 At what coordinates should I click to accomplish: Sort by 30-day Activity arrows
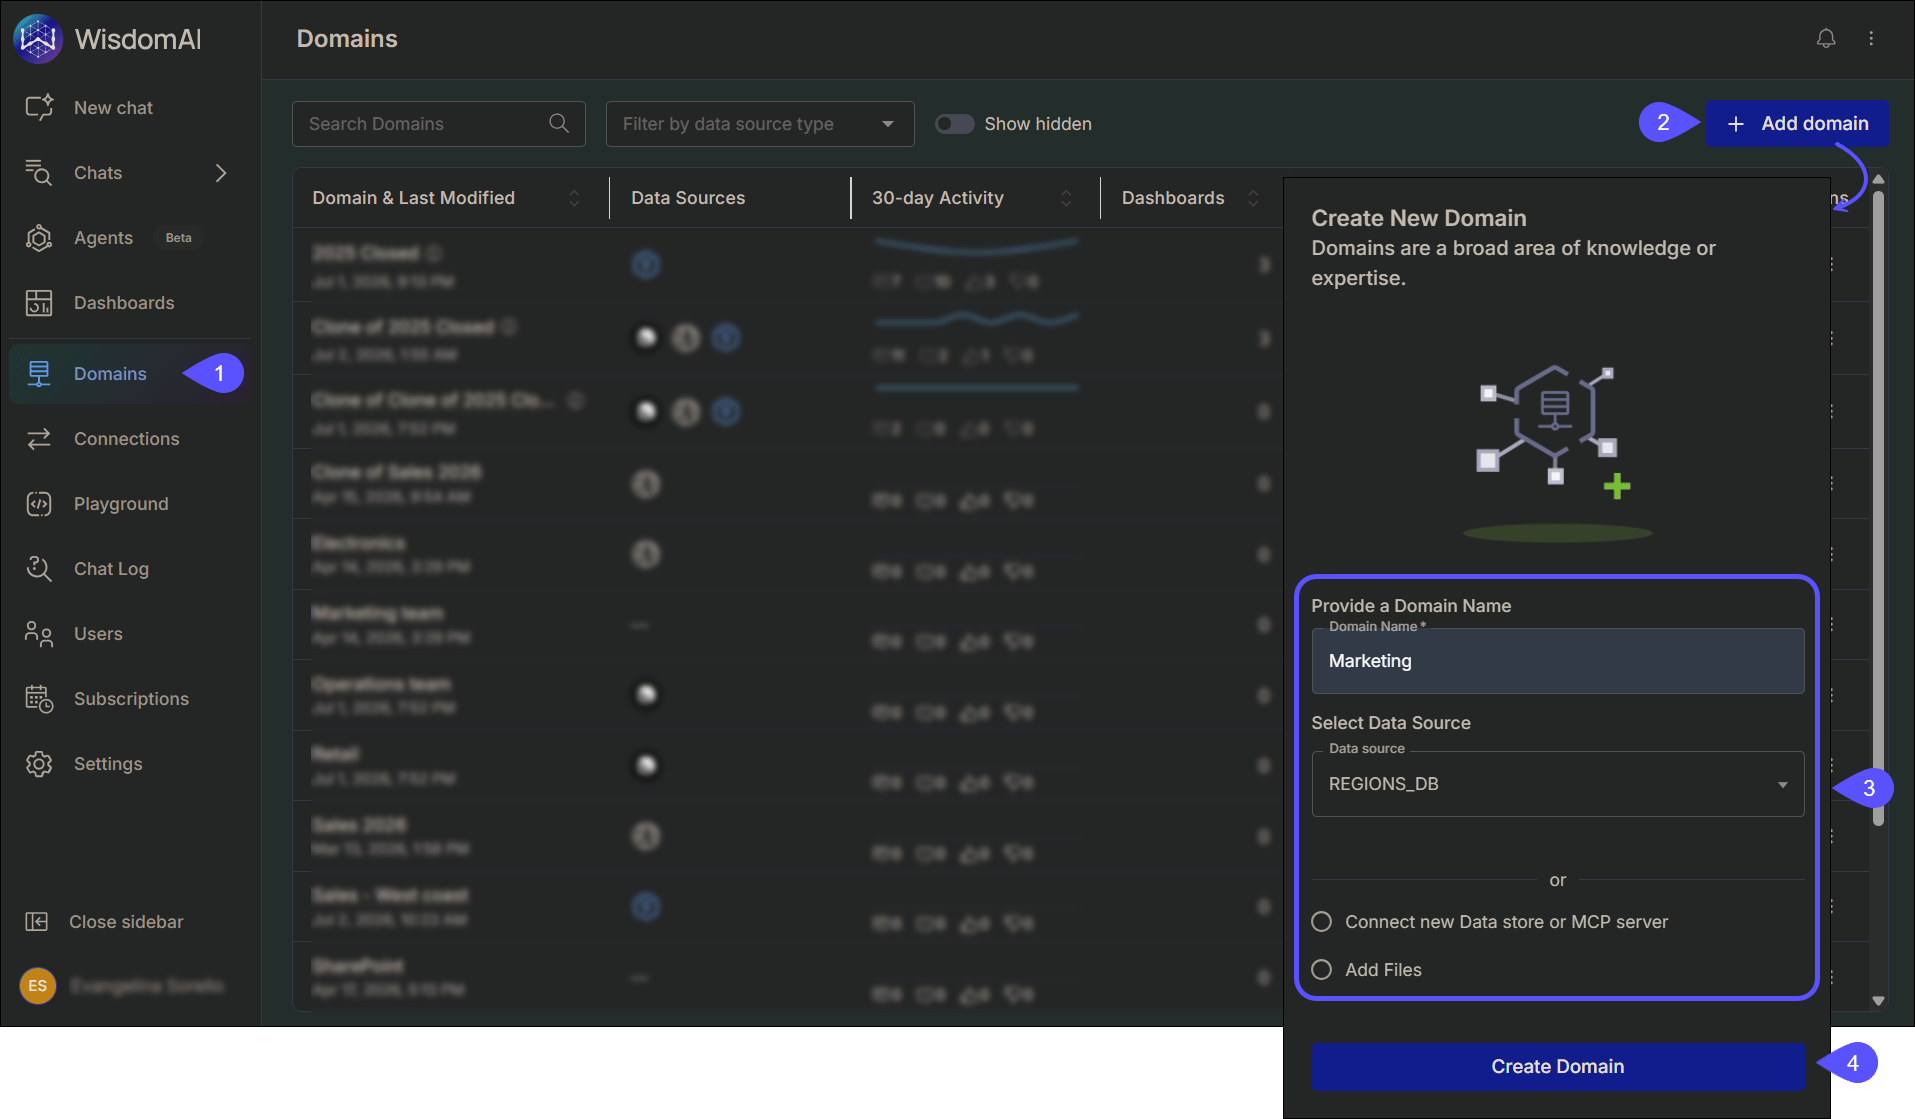[1066, 198]
